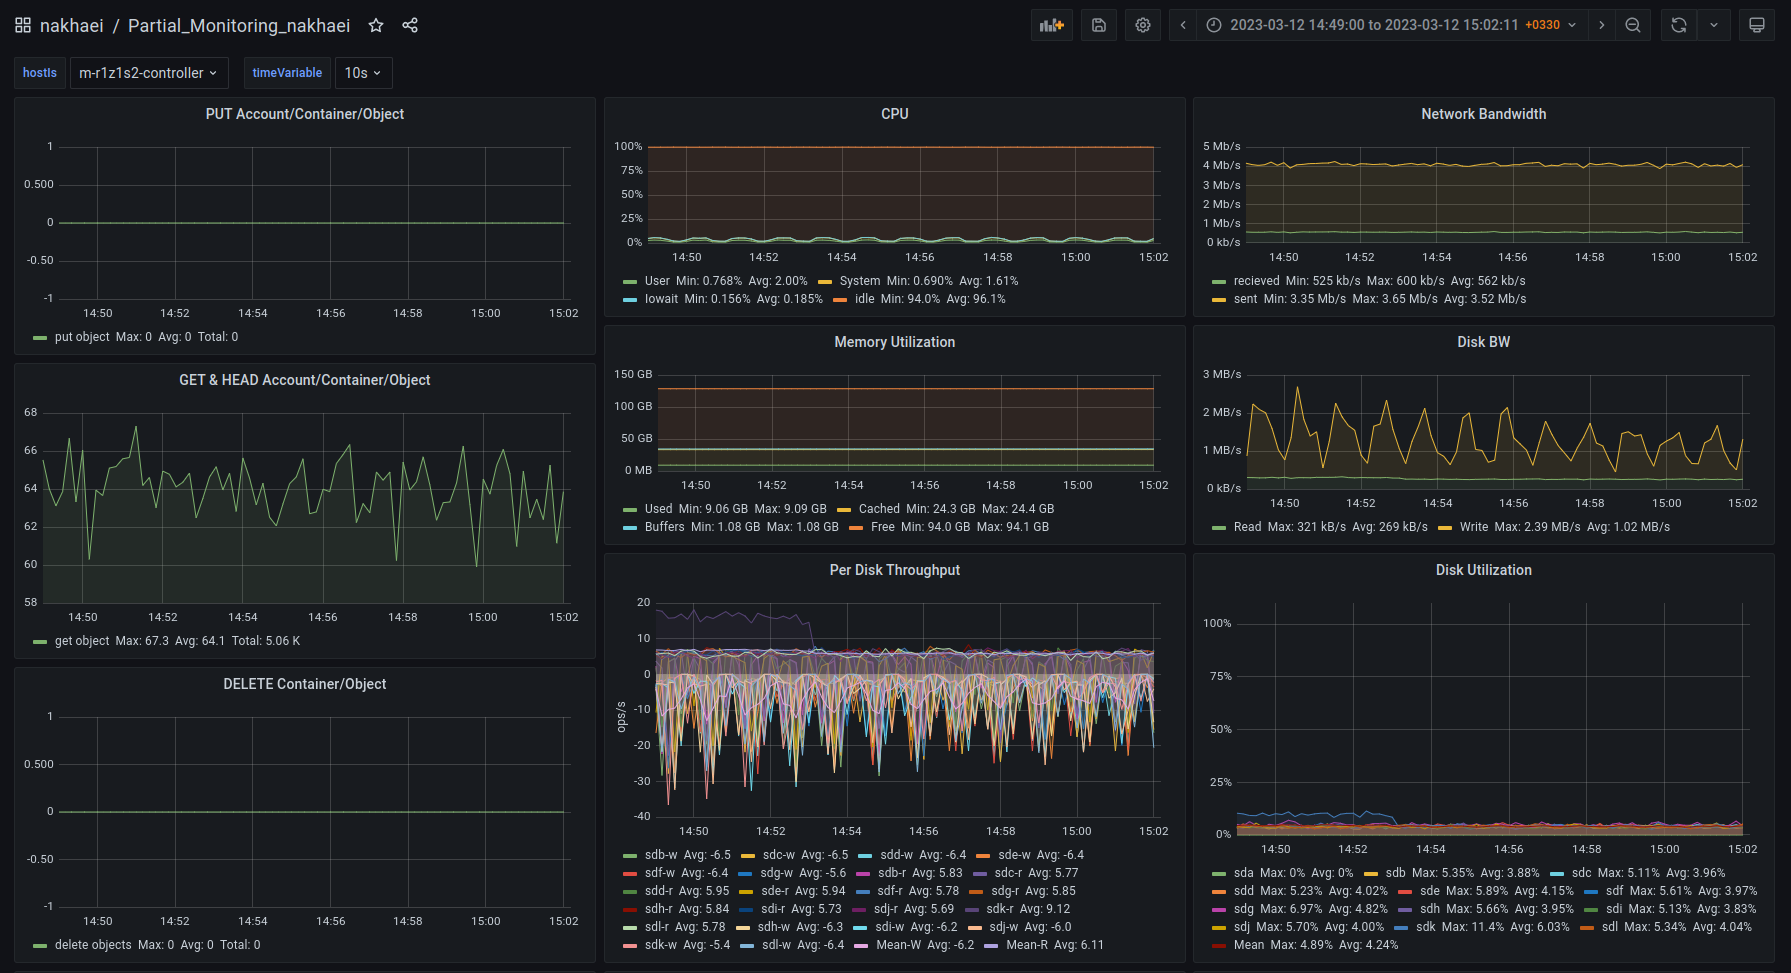This screenshot has width=1791, height=973.
Task: Click the dashboards grid icon
Action: [x=23, y=25]
